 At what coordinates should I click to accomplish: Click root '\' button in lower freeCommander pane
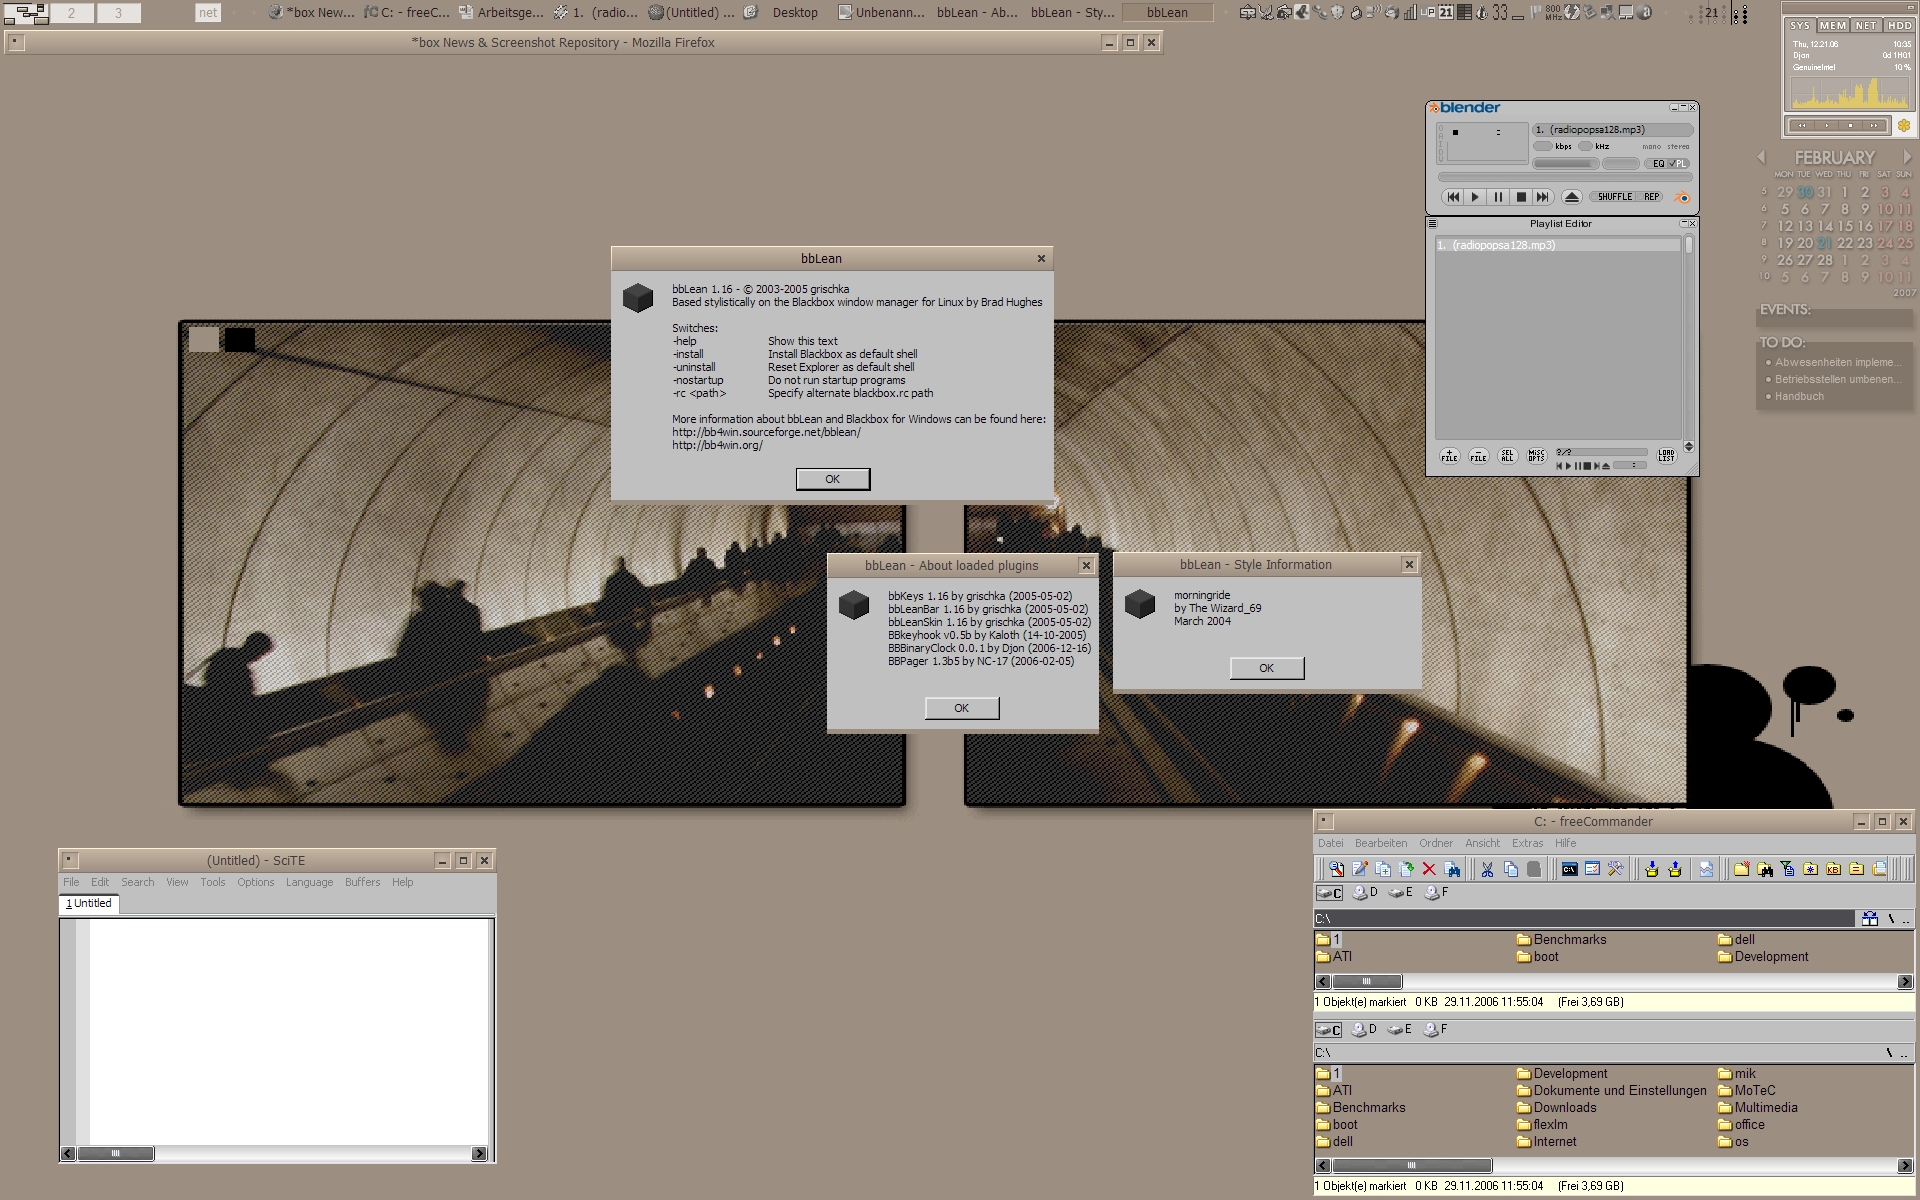(1889, 1053)
